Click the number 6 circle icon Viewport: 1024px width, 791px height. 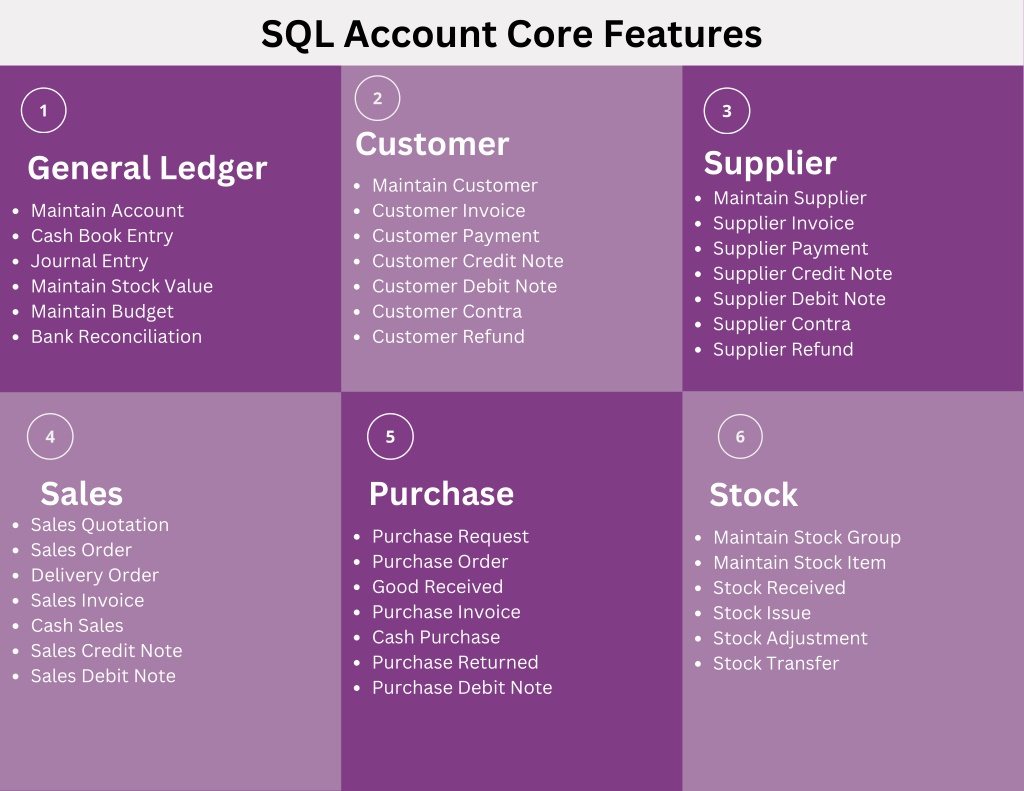pyautogui.click(x=740, y=436)
